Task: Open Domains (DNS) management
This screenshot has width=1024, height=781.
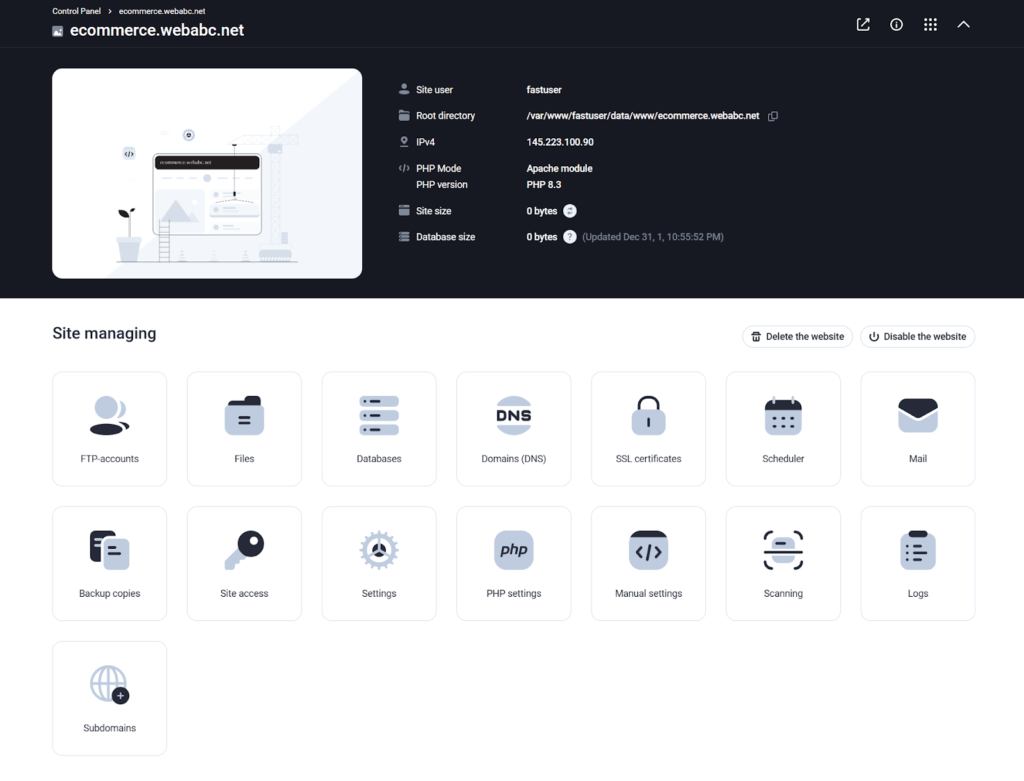Action: pos(513,429)
